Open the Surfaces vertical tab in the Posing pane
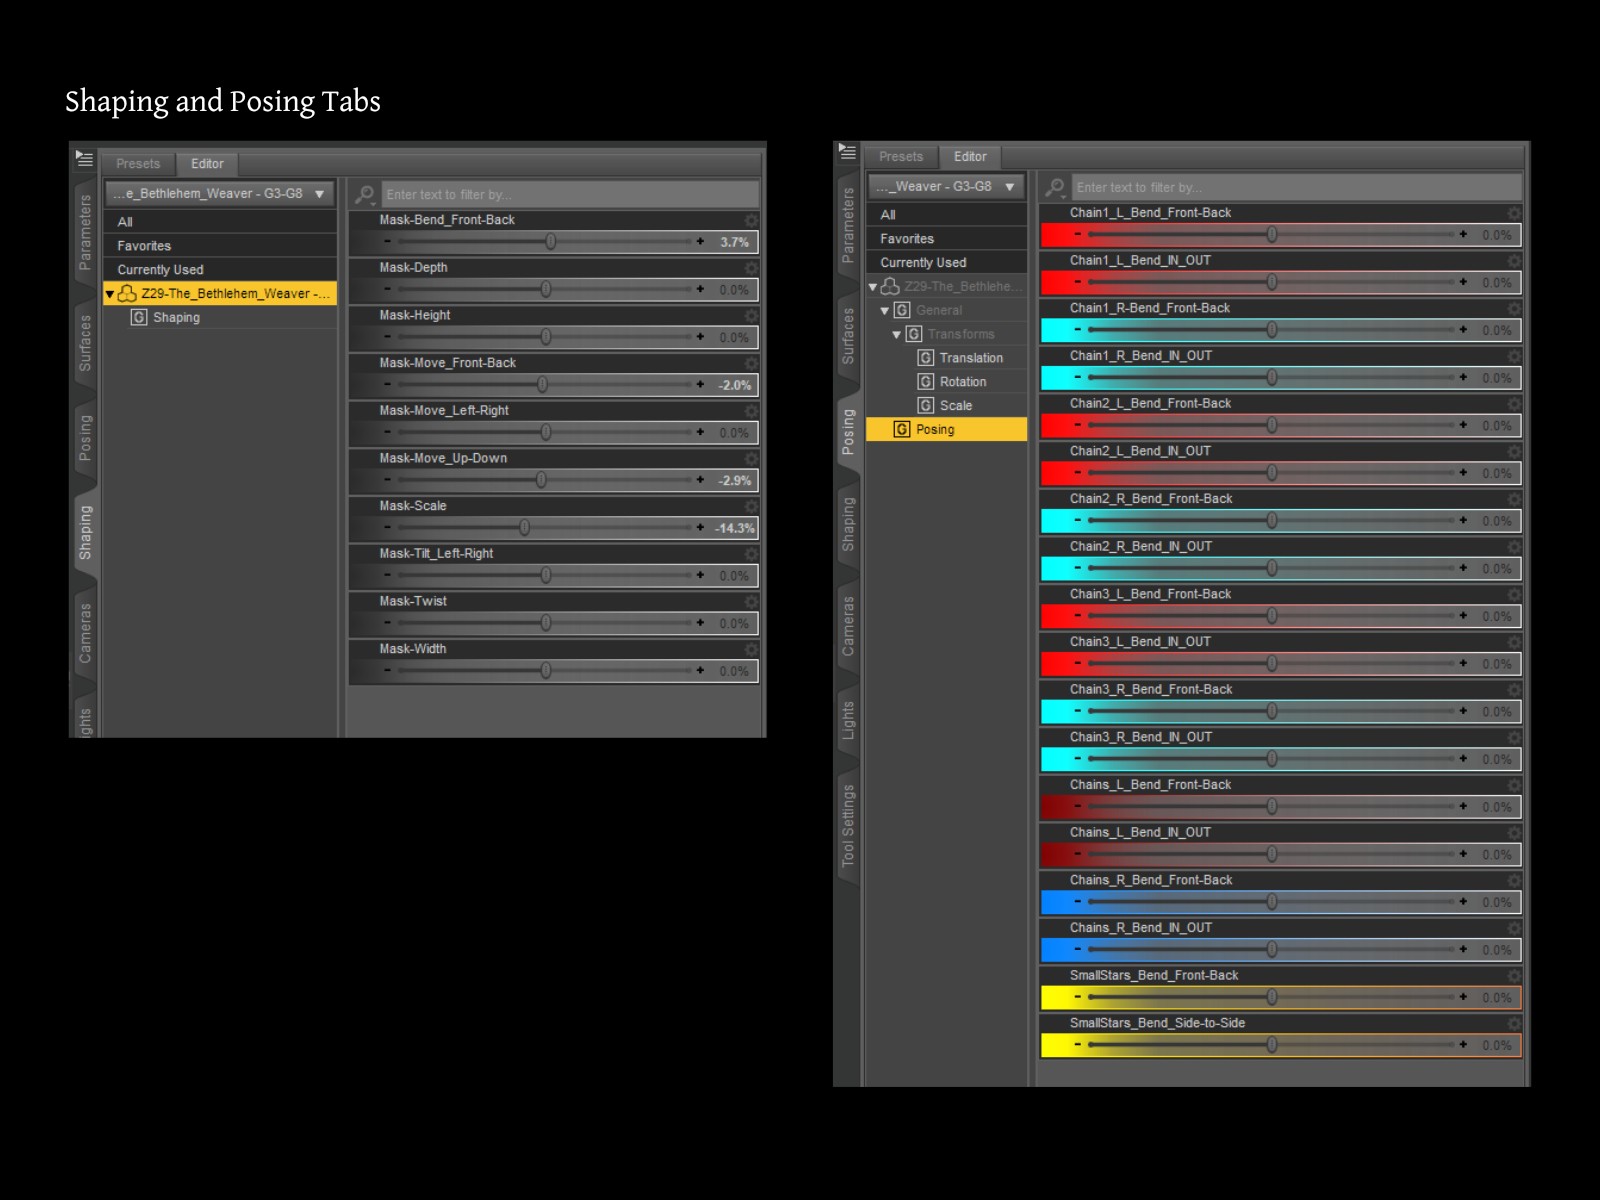1600x1200 pixels. click(x=848, y=336)
